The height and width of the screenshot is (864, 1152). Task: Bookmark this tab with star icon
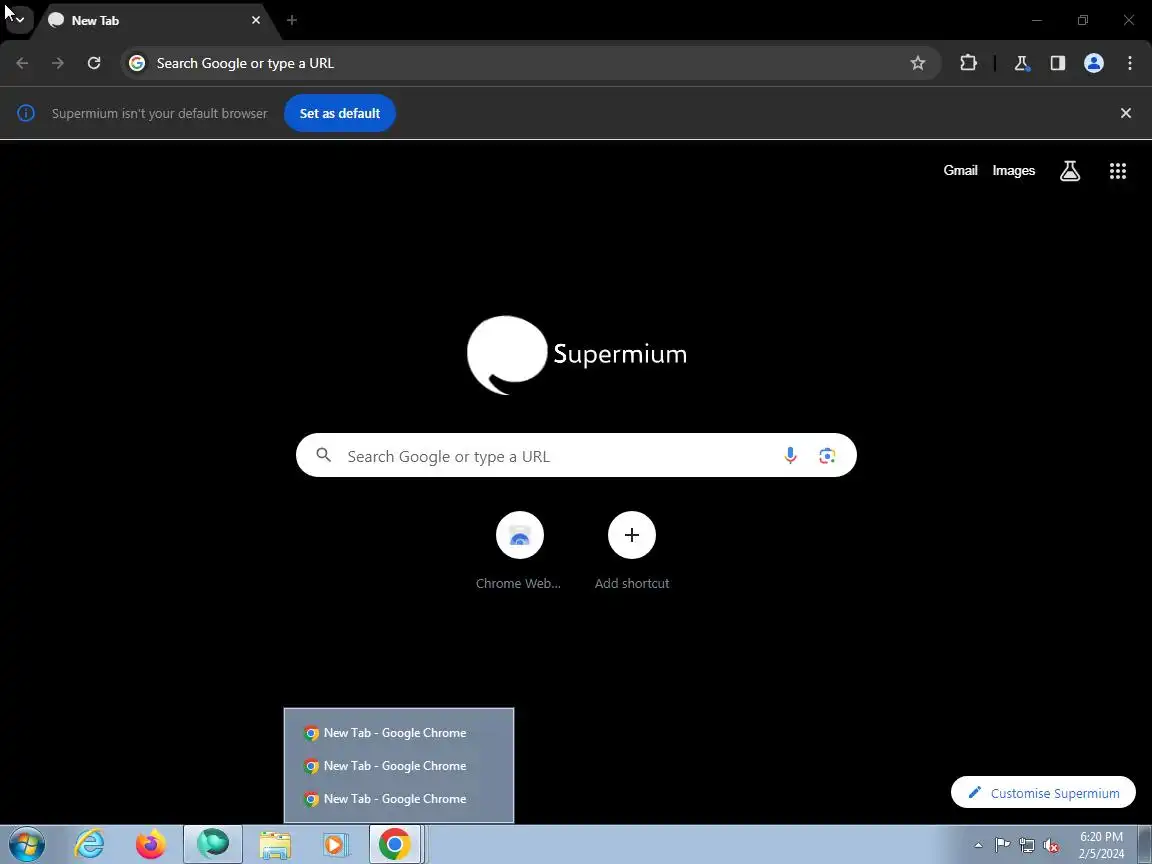[x=918, y=63]
